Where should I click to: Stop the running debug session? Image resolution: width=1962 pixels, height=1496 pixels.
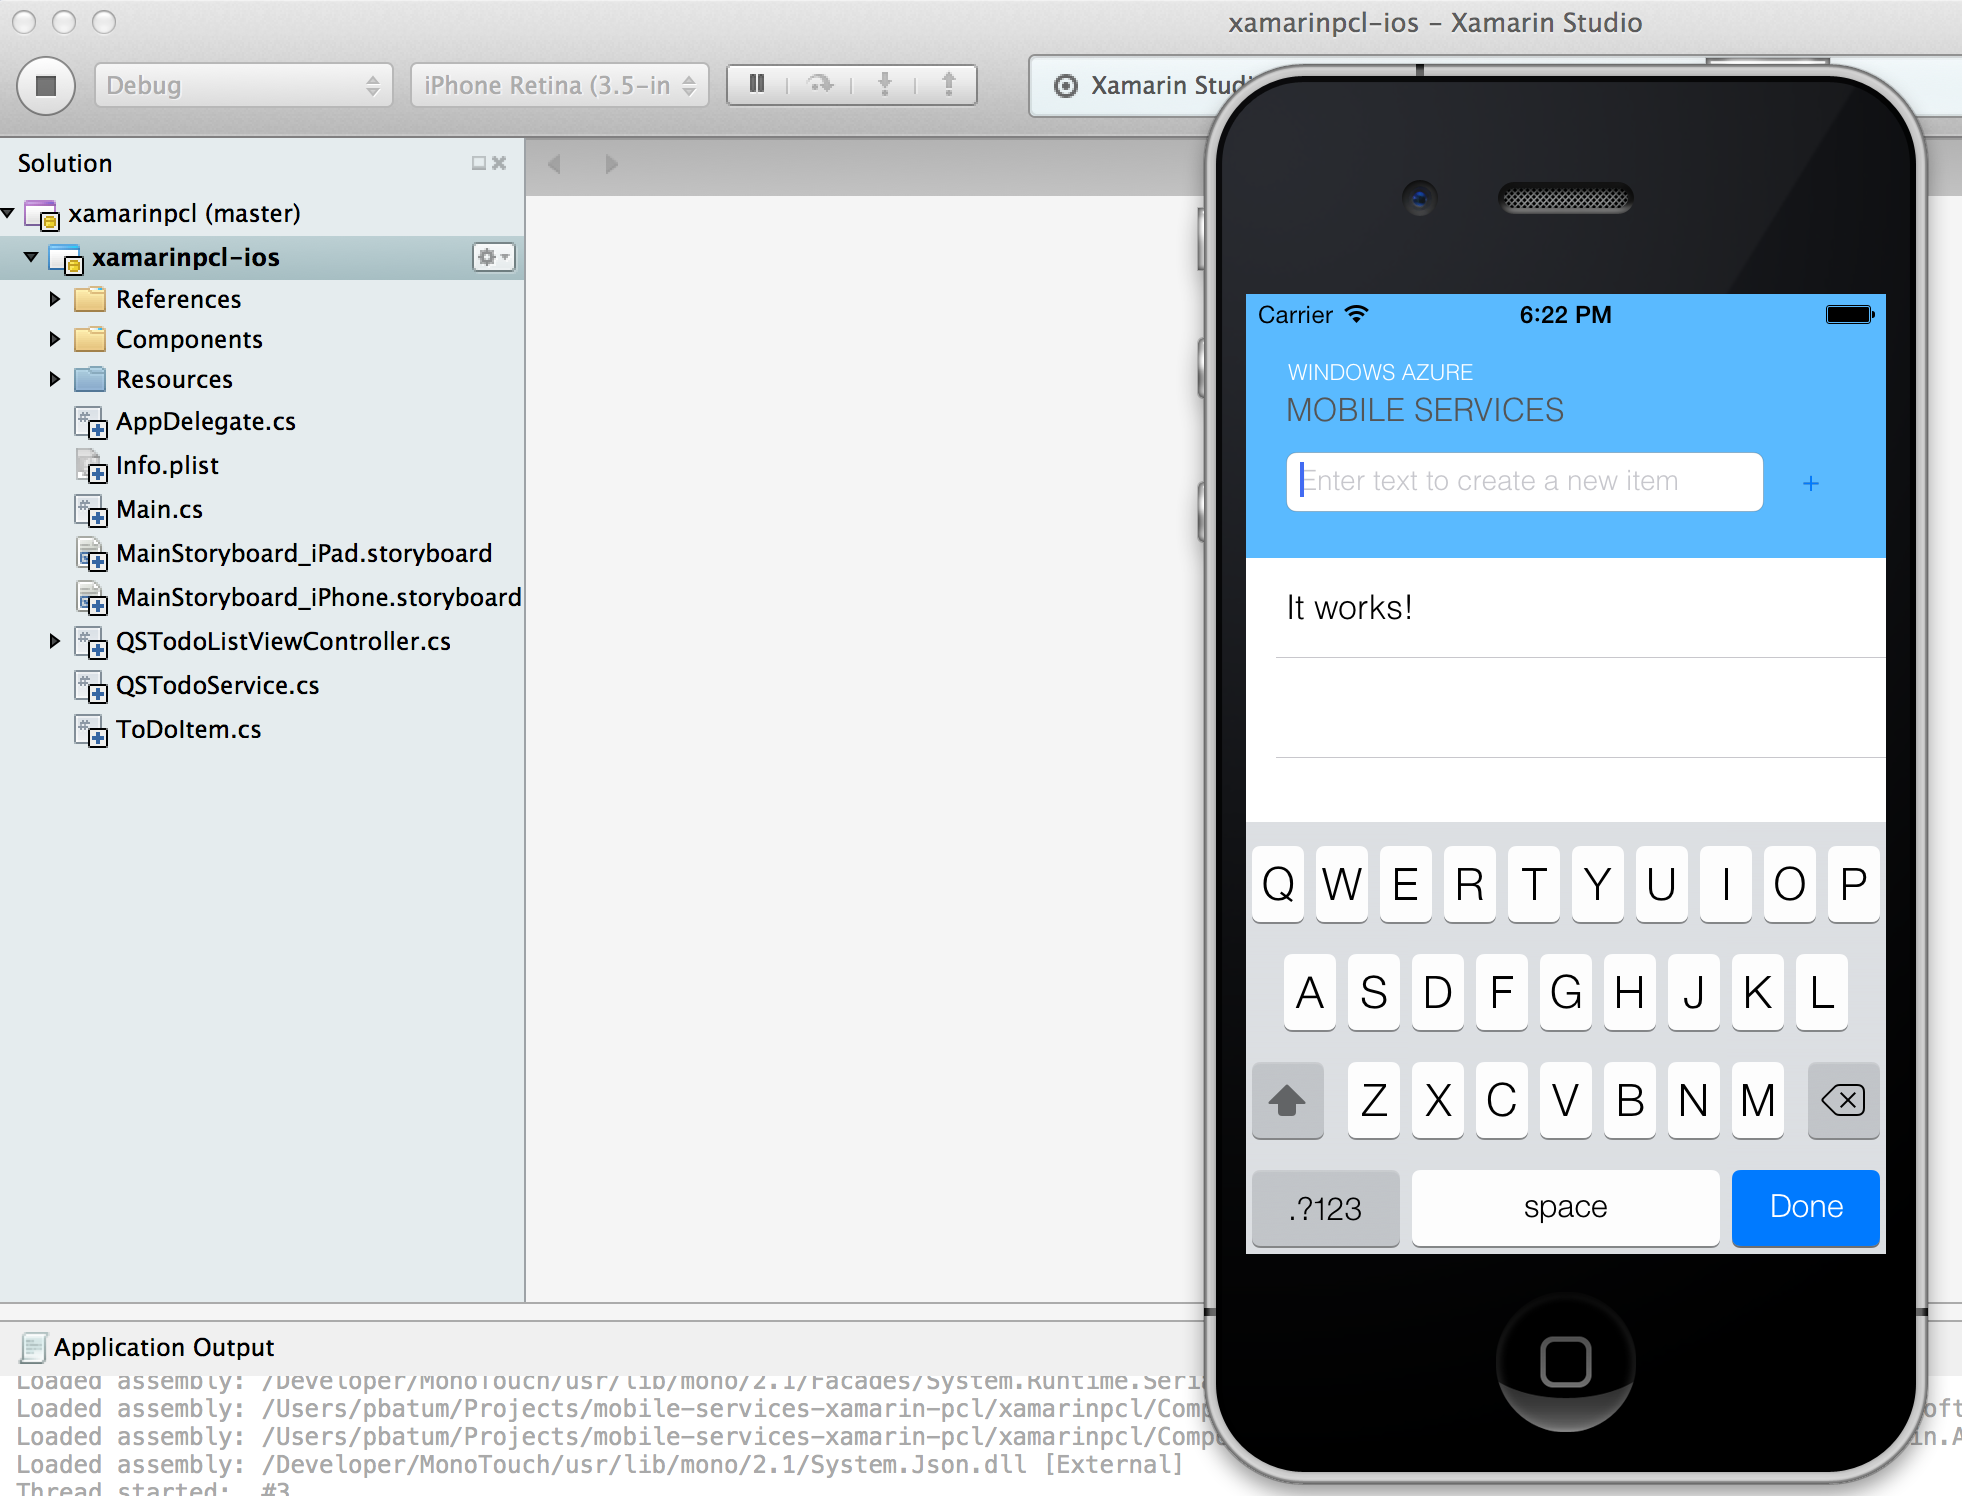tap(45, 85)
